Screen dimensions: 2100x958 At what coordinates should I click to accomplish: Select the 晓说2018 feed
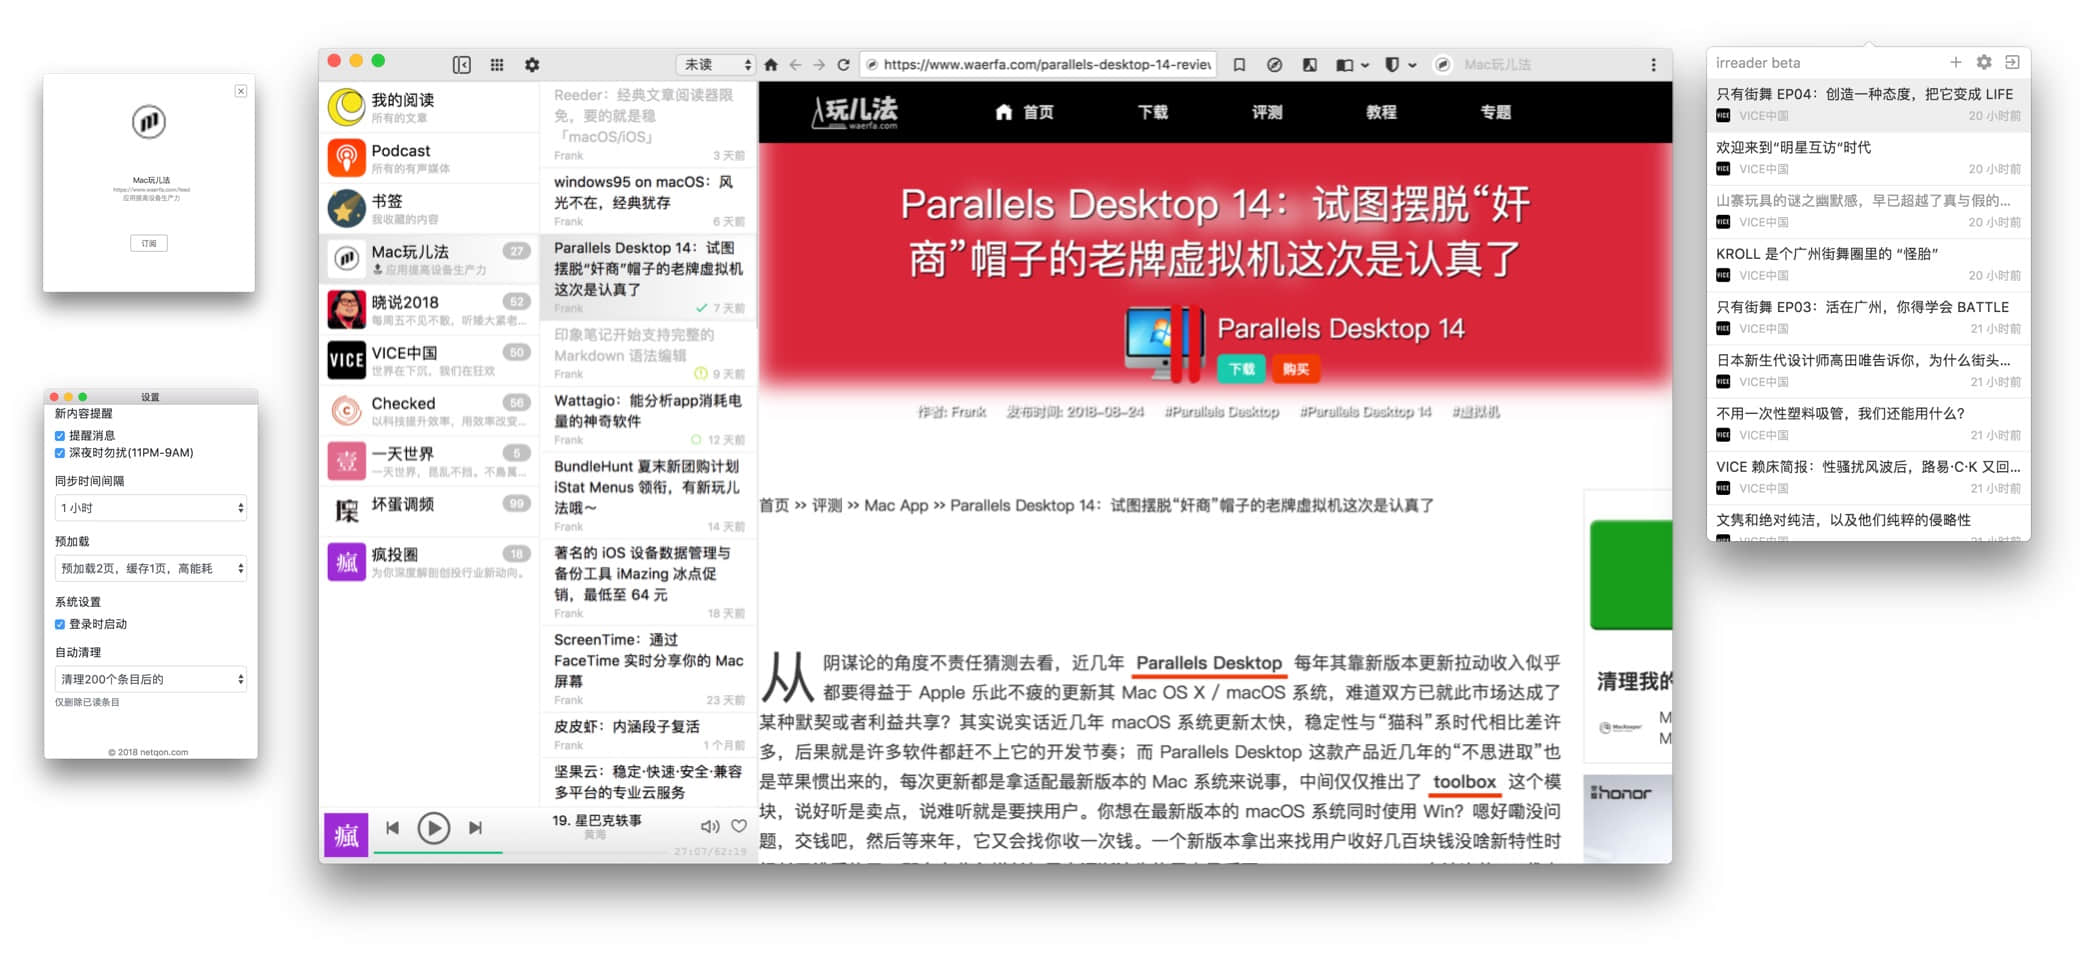[x=429, y=309]
